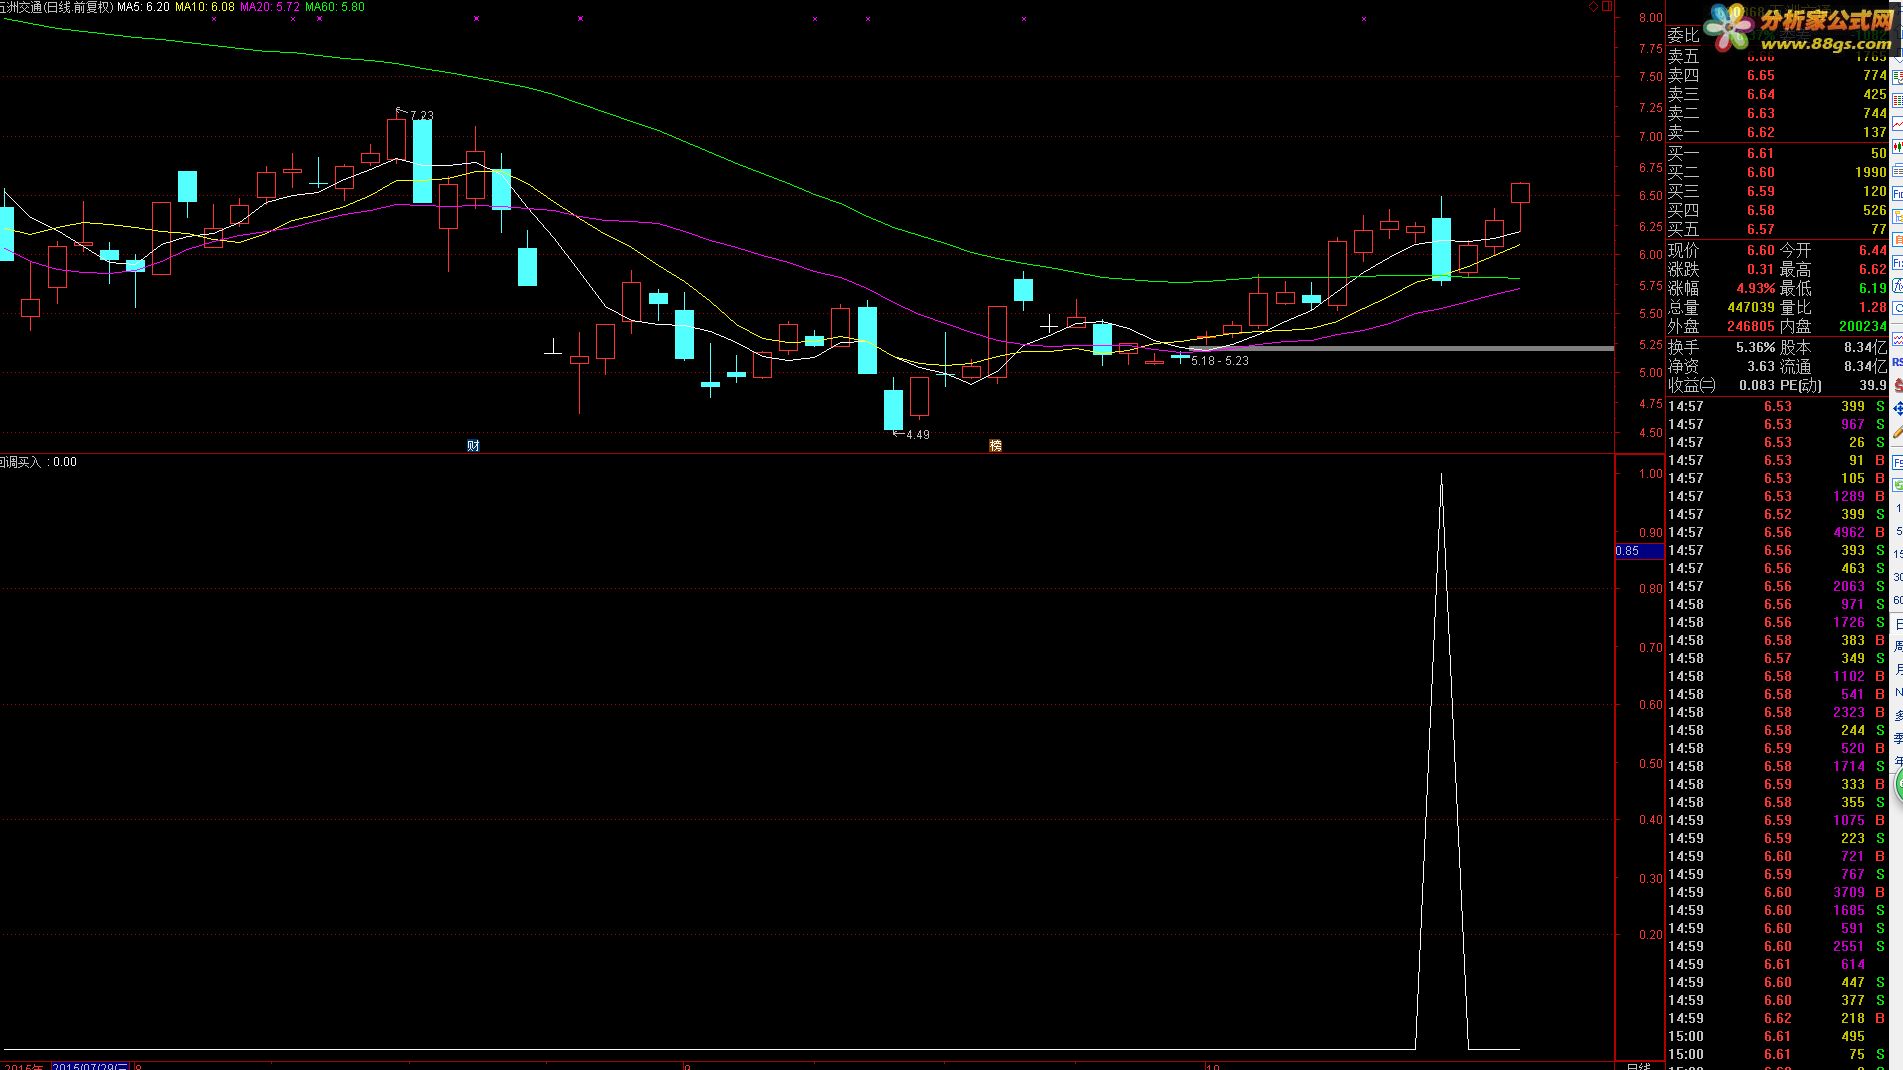The height and width of the screenshot is (1070, 1903).
Task: Click the 买一 6.61 buy order row
Action: [x=1776, y=153]
